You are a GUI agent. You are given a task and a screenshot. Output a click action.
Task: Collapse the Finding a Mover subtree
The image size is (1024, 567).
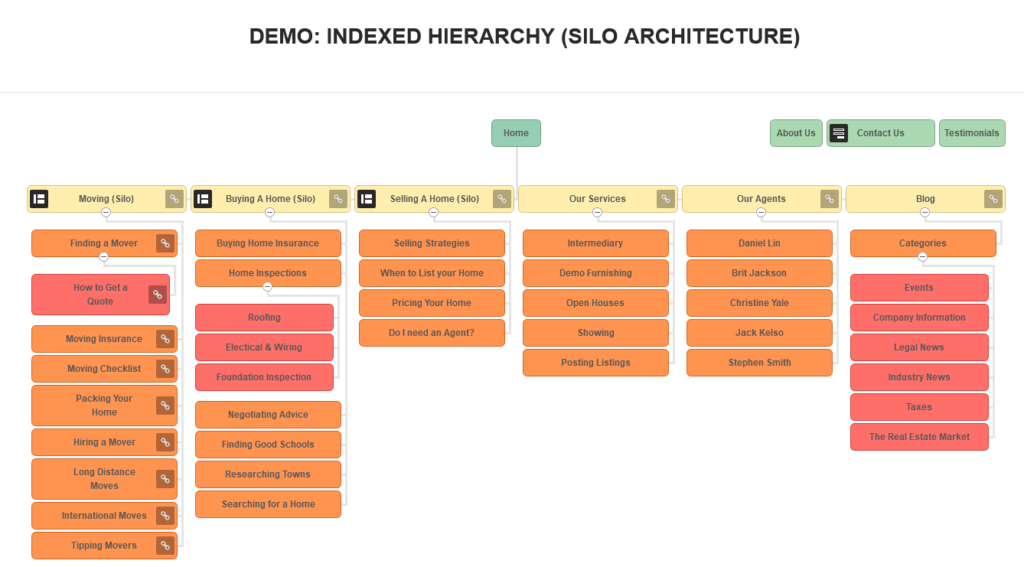[x=104, y=257]
